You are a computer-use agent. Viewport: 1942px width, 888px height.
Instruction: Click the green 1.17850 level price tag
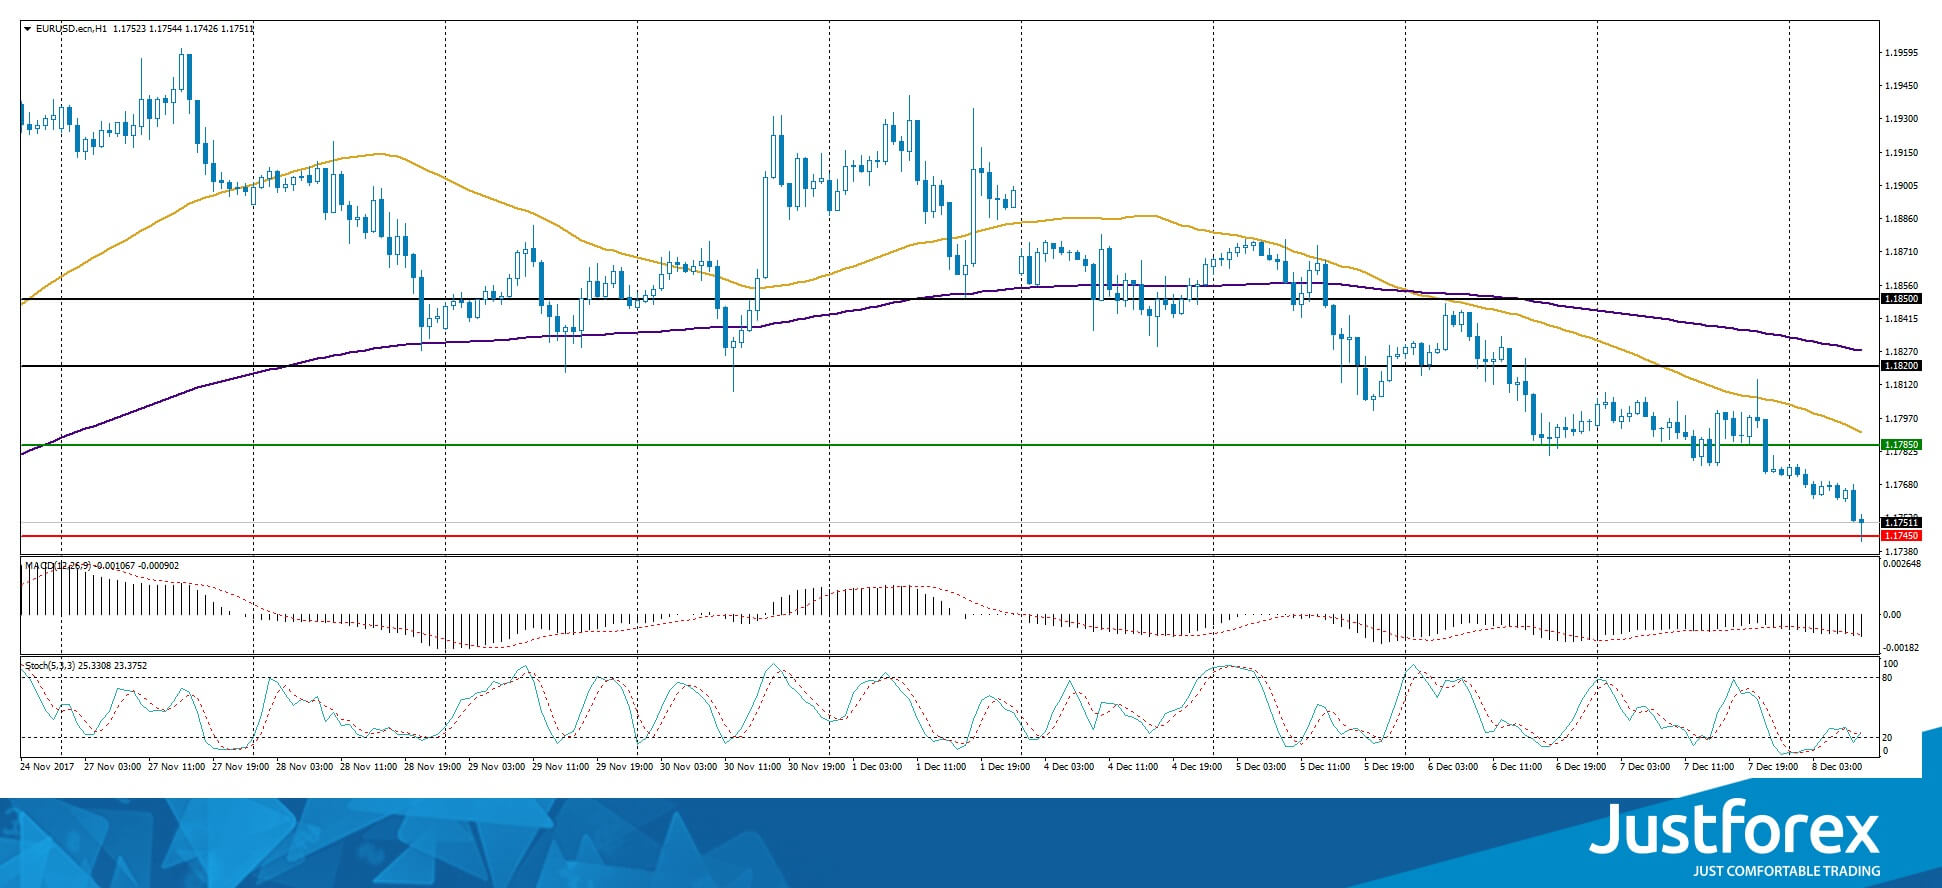point(1901,444)
